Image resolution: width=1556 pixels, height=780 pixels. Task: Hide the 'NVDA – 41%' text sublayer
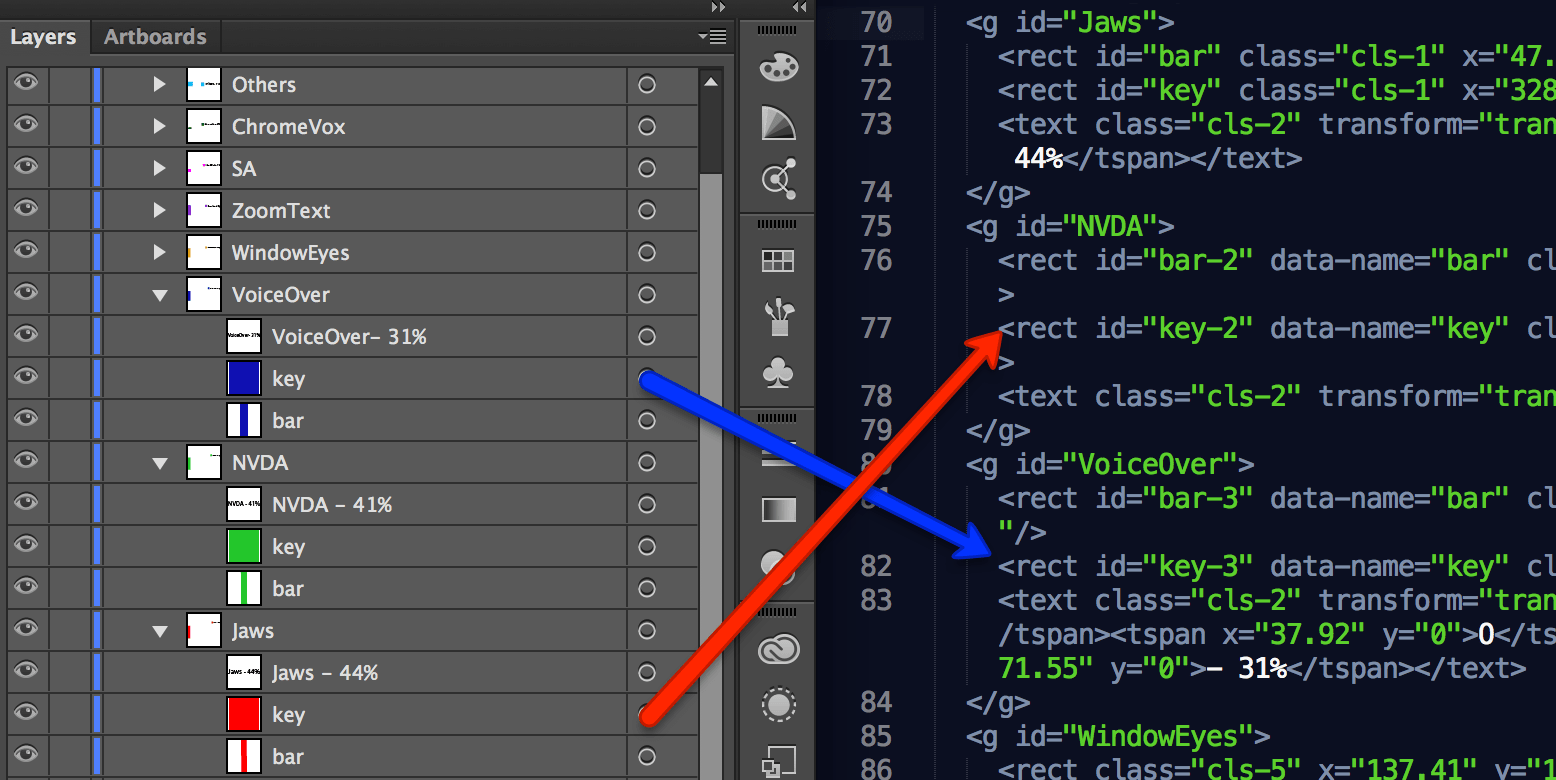tap(26, 504)
